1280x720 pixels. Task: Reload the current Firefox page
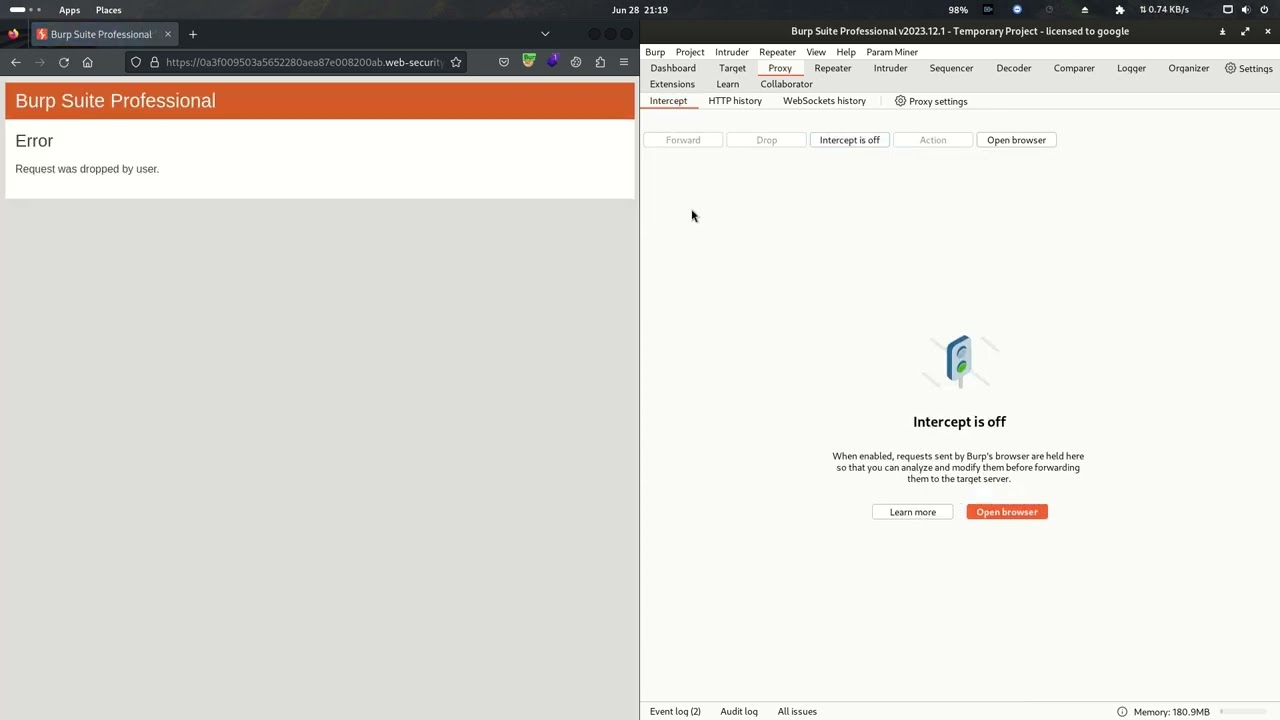click(x=64, y=62)
